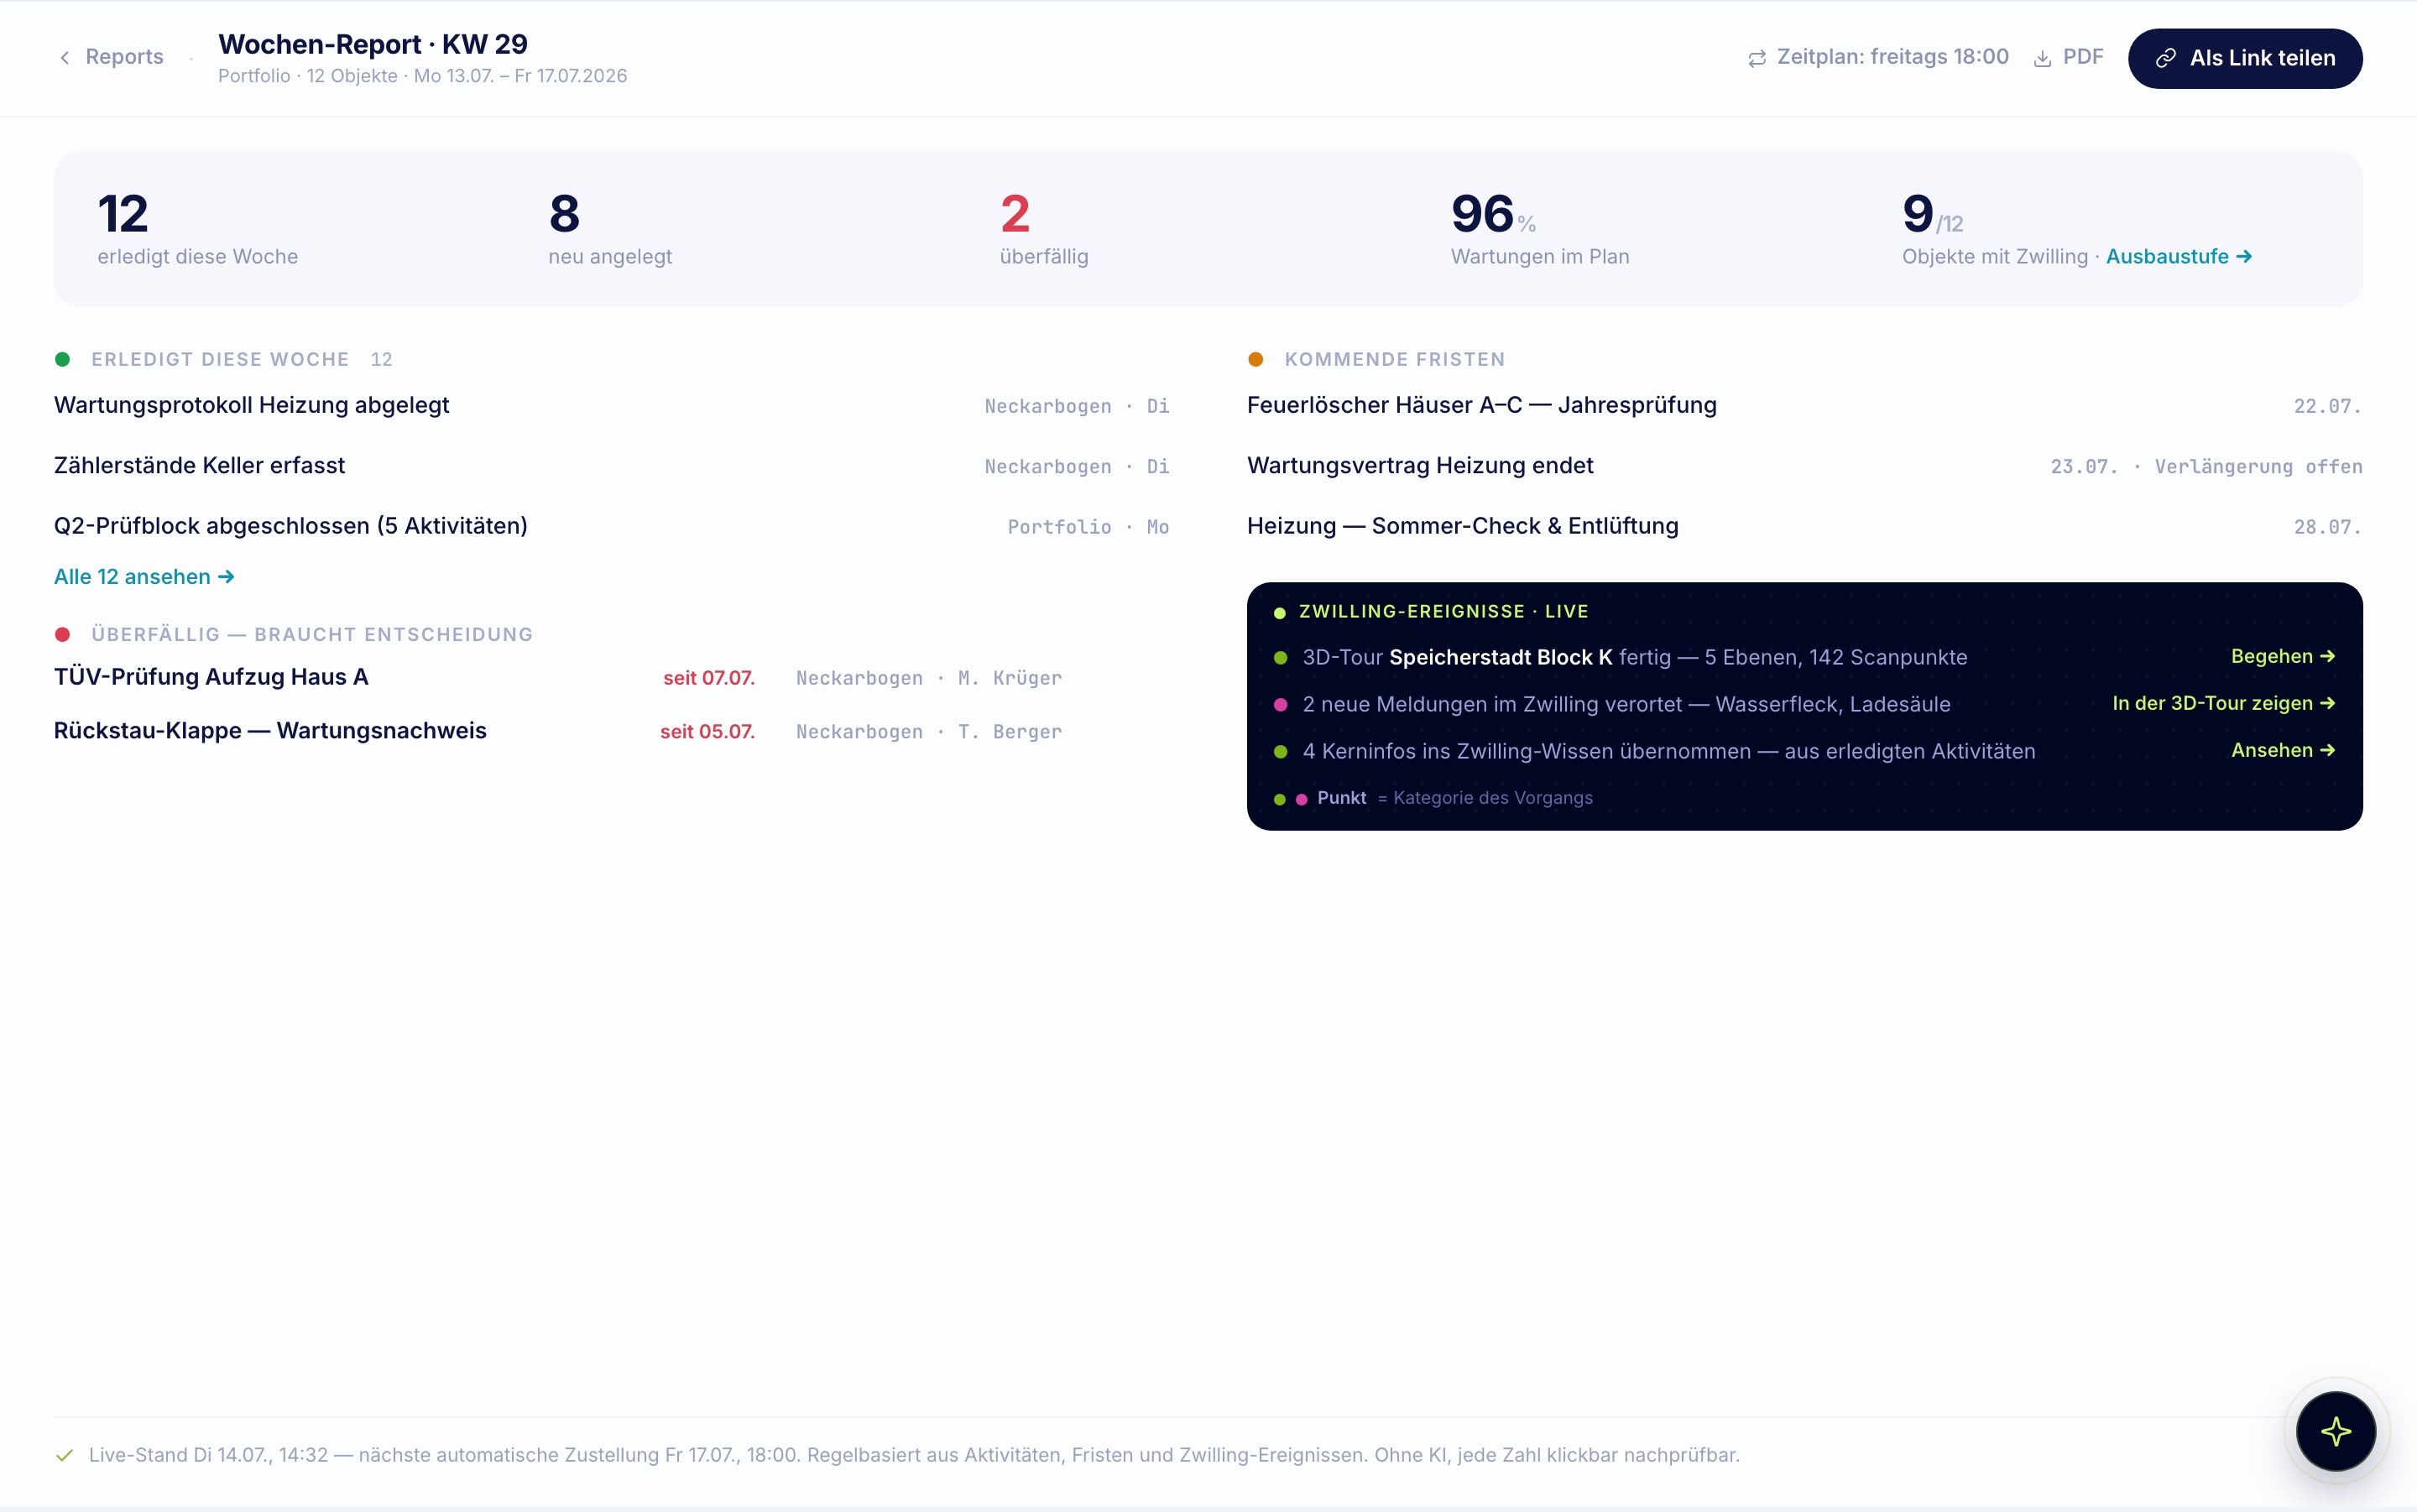The image size is (2417, 1512).
Task: Open Zählerstände Keller erfasst entry
Action: 611,465
